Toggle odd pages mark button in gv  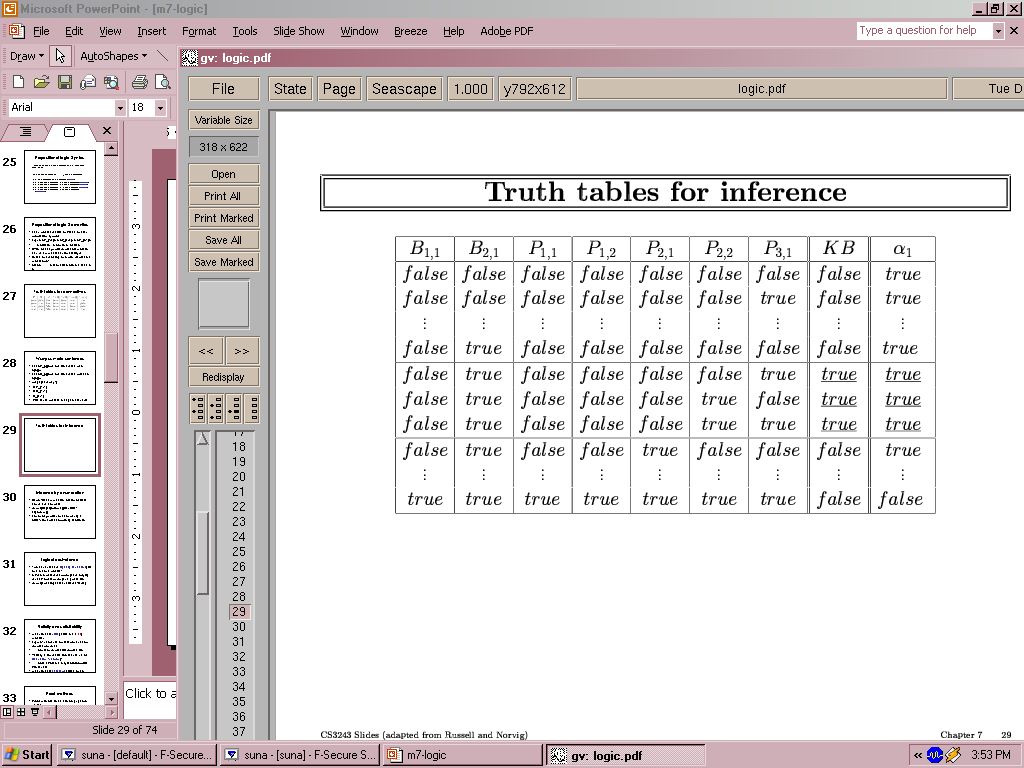pyautogui.click(x=198, y=408)
